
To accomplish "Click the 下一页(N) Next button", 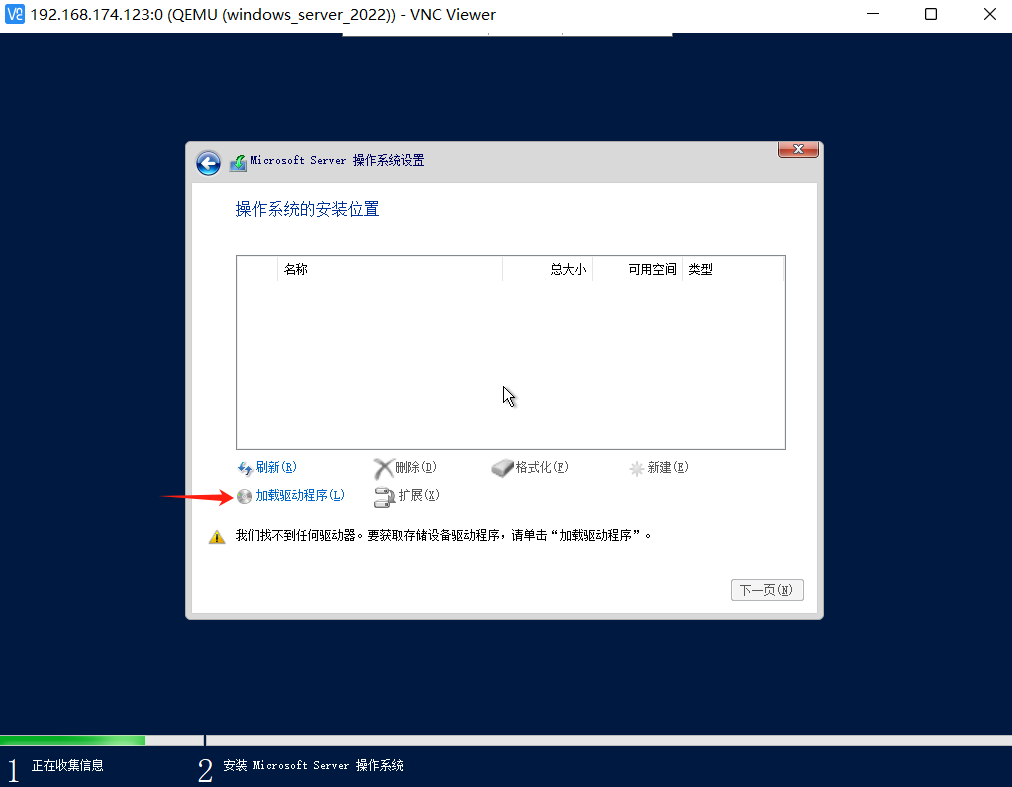I will [767, 590].
